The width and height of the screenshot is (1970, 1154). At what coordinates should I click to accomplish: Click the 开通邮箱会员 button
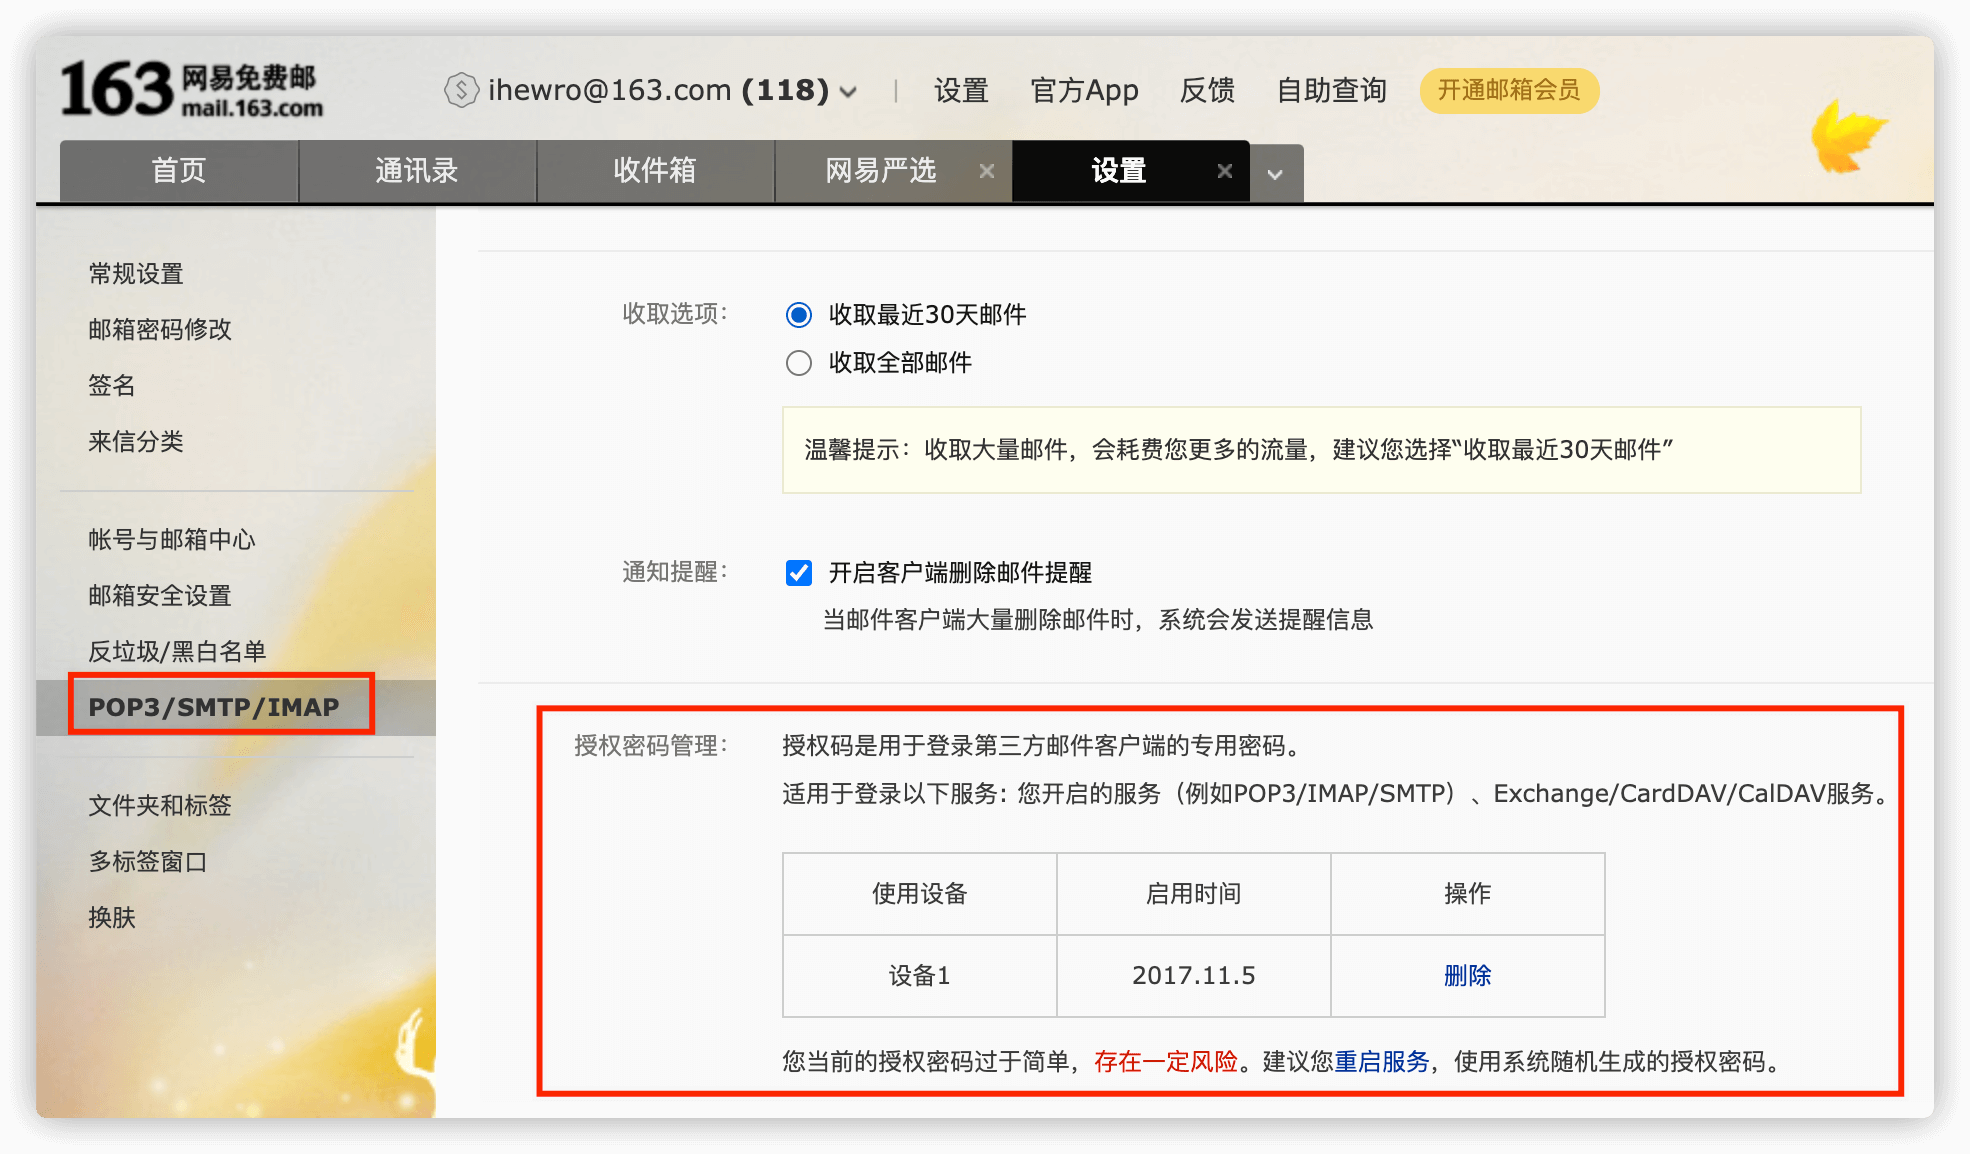coord(1509,91)
